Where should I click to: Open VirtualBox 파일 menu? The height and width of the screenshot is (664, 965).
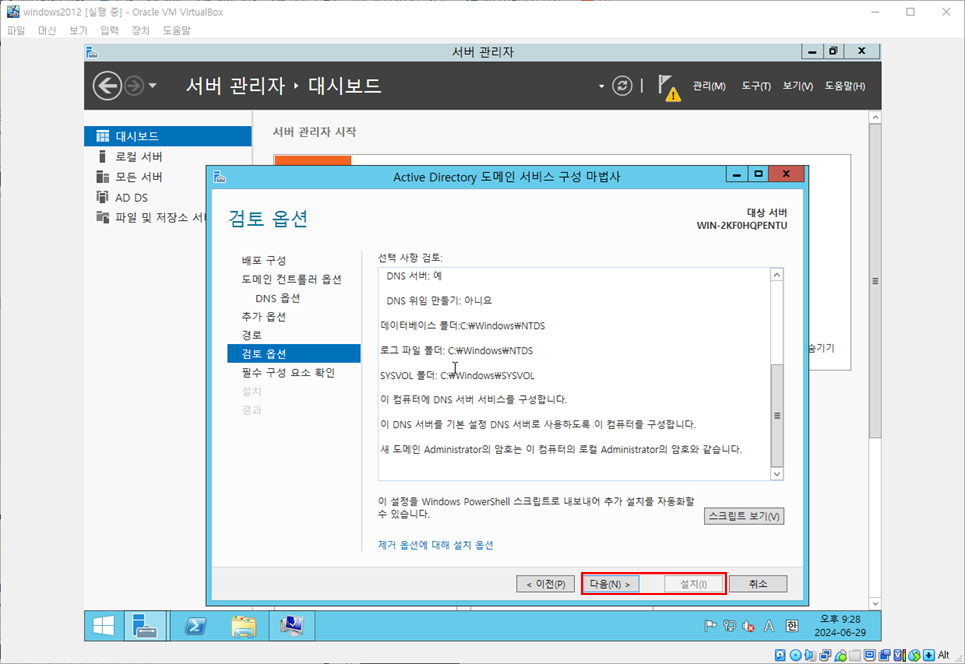(x=16, y=30)
